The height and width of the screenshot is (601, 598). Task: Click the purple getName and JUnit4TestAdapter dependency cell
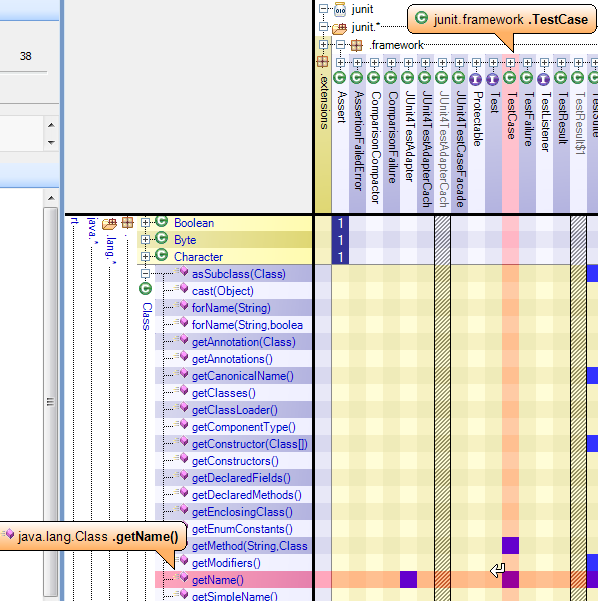[408, 579]
